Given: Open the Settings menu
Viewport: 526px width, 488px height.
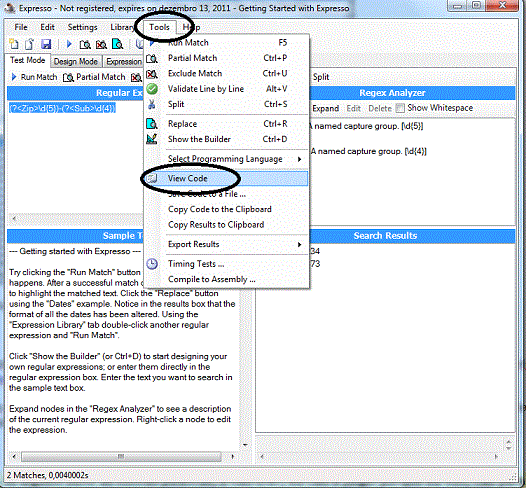Looking at the screenshot, I should coord(83,27).
